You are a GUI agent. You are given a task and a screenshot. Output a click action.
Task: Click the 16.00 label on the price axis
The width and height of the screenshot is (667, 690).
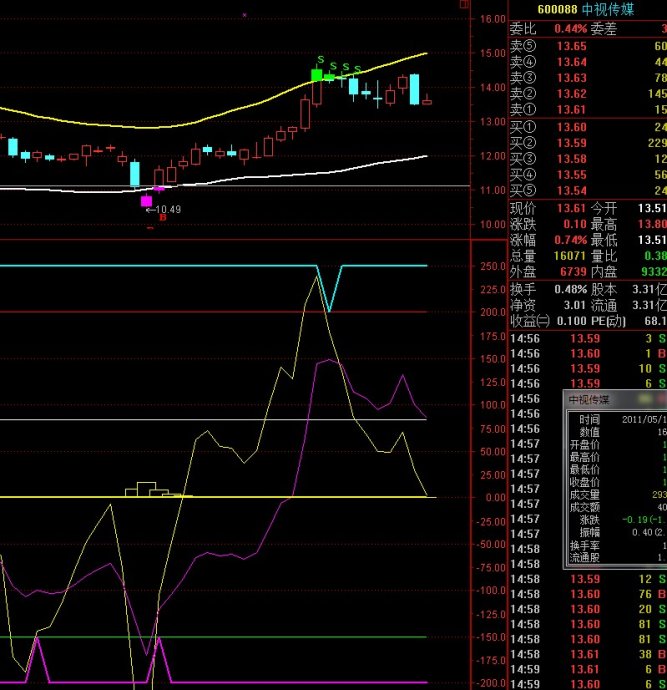click(493, 19)
